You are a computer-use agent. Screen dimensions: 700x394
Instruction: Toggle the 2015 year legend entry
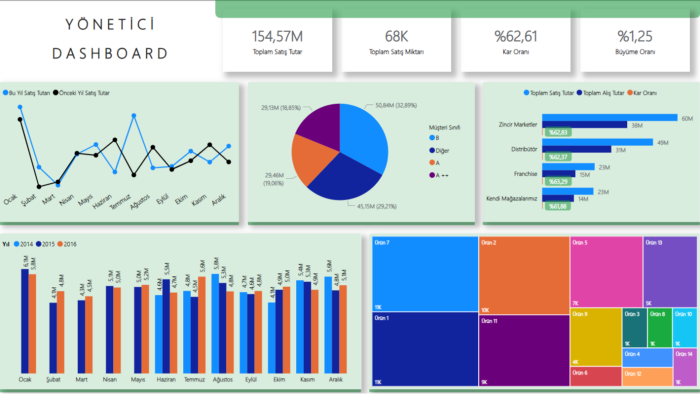[x=45, y=244]
